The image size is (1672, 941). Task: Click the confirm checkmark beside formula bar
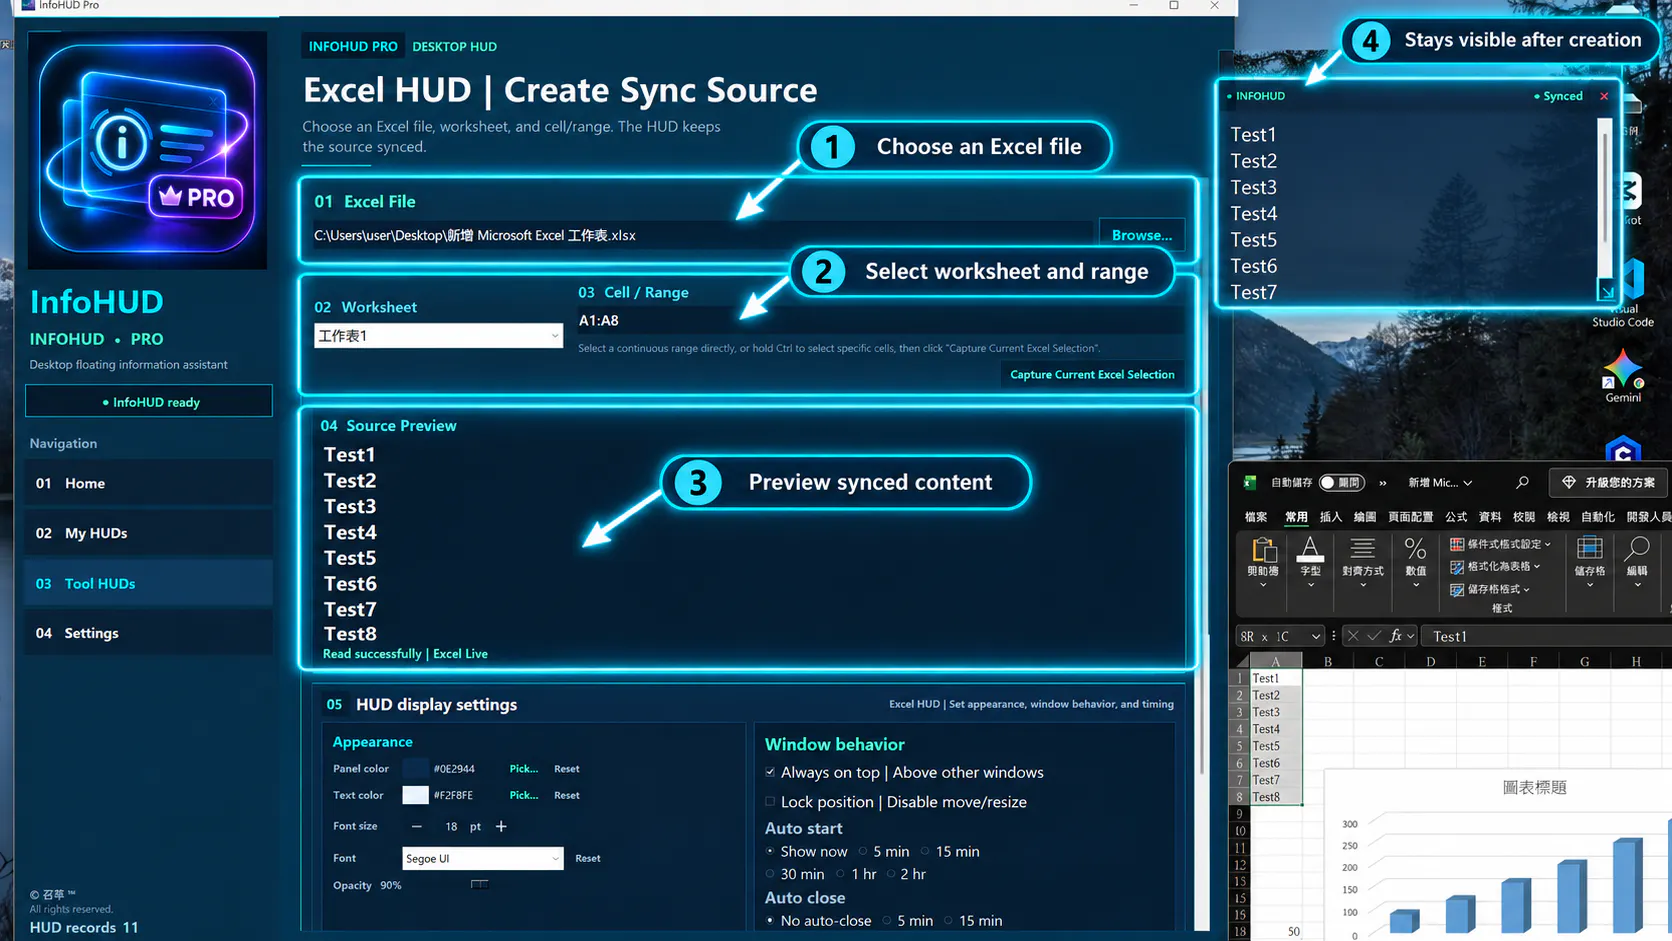click(x=1374, y=636)
